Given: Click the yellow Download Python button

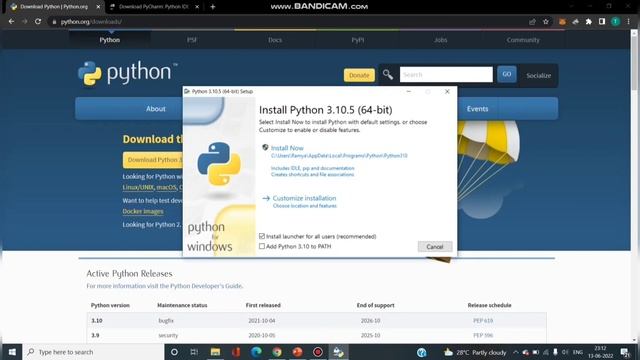Looking at the screenshot, I should pos(153,160).
